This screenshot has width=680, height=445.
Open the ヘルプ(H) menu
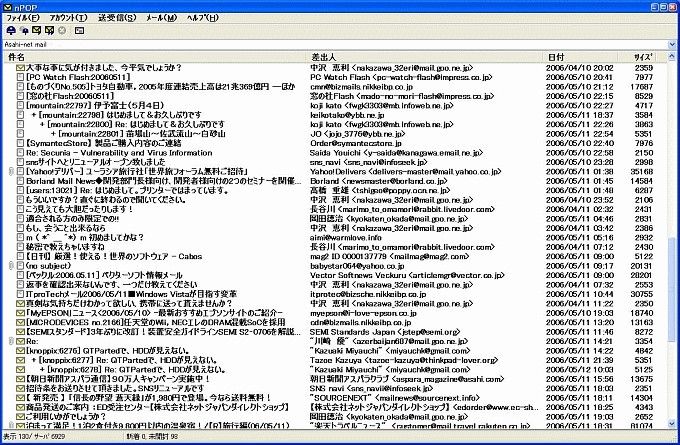203,18
